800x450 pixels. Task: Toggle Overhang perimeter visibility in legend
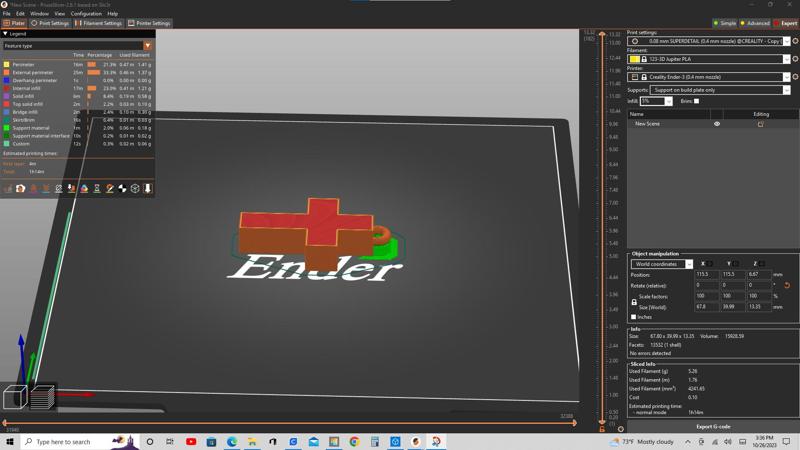coord(35,81)
